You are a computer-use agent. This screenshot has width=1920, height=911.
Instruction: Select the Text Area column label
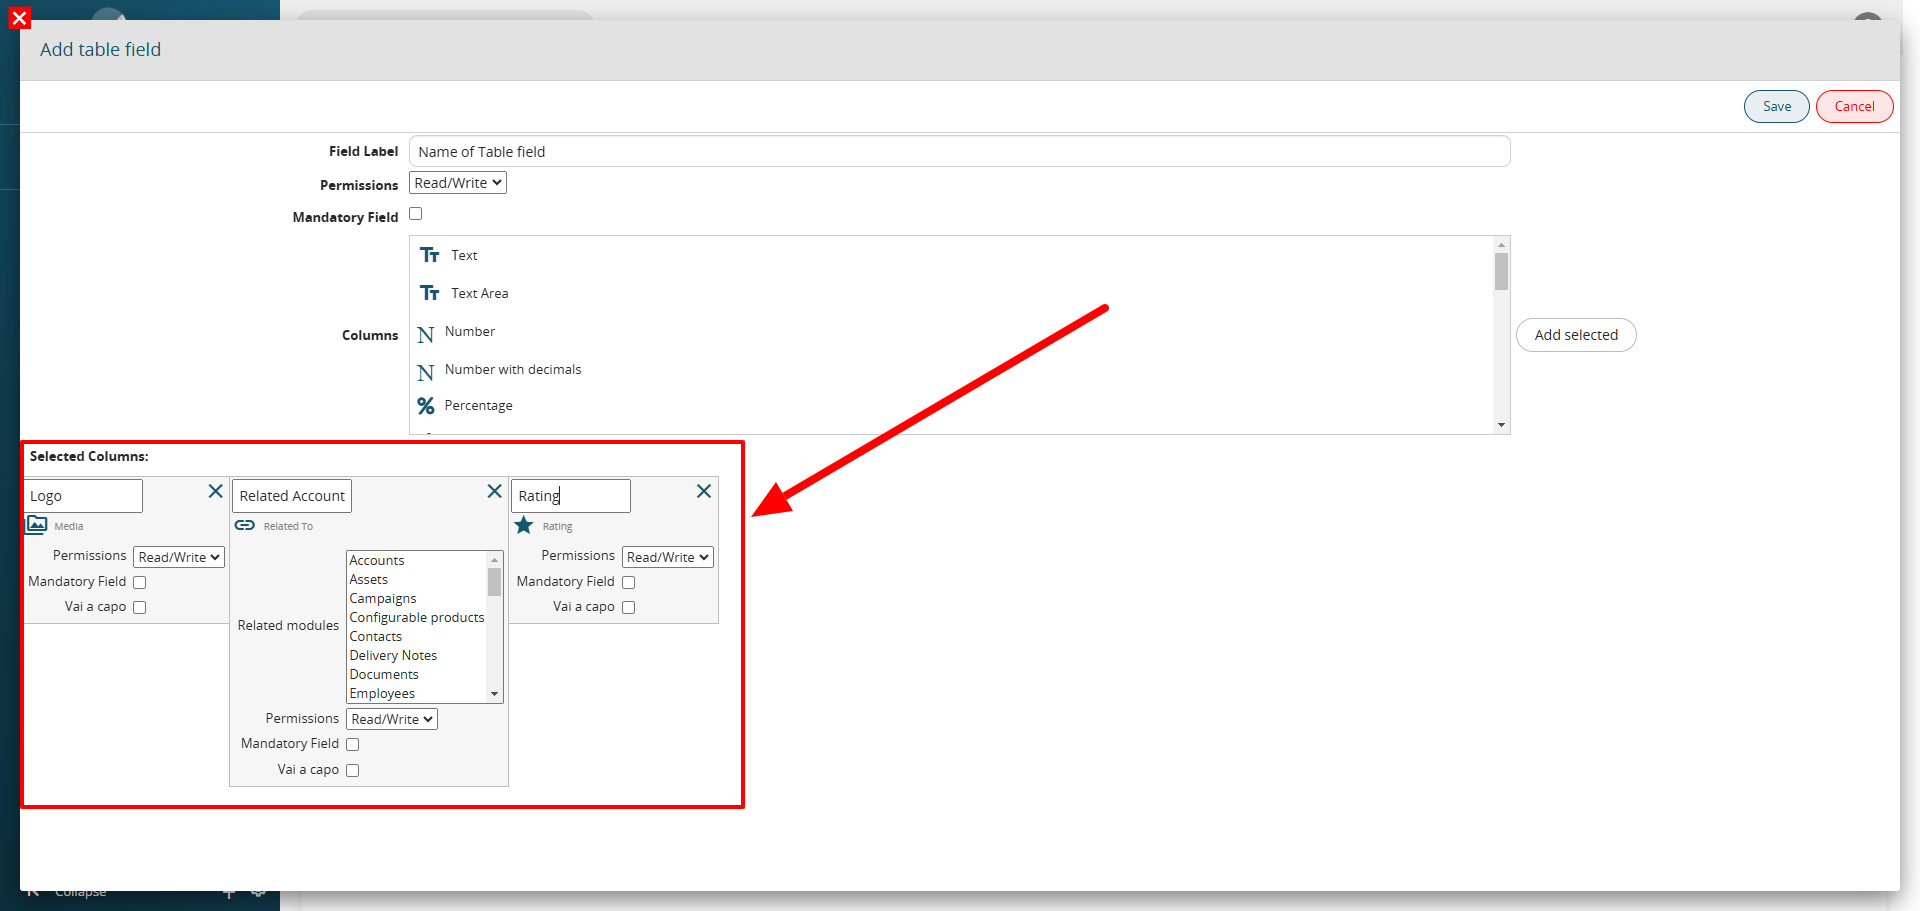479,293
